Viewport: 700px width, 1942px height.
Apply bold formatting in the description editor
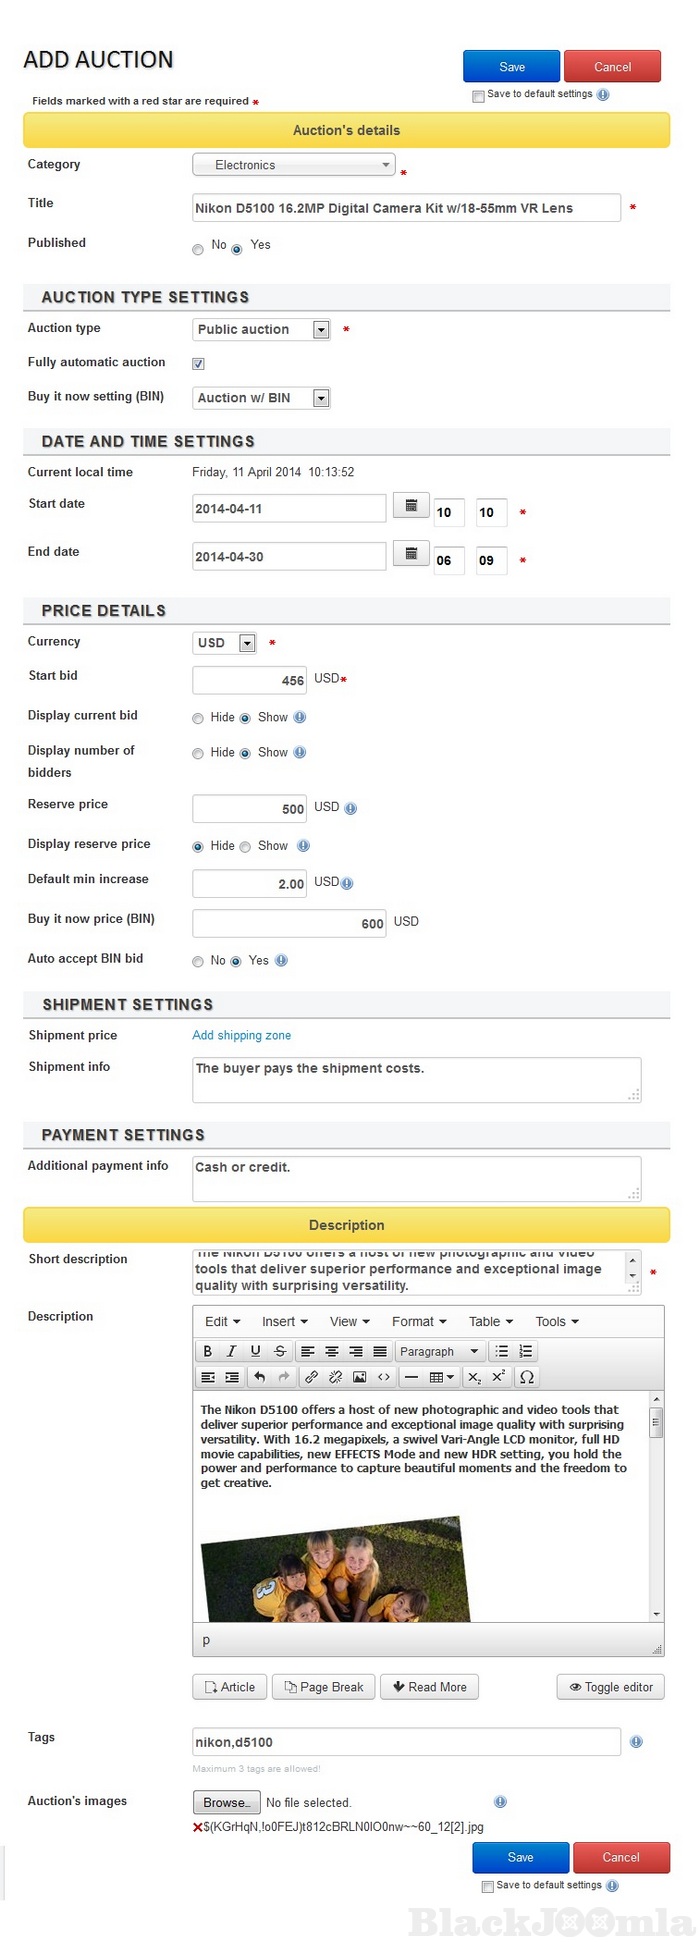[207, 1351]
